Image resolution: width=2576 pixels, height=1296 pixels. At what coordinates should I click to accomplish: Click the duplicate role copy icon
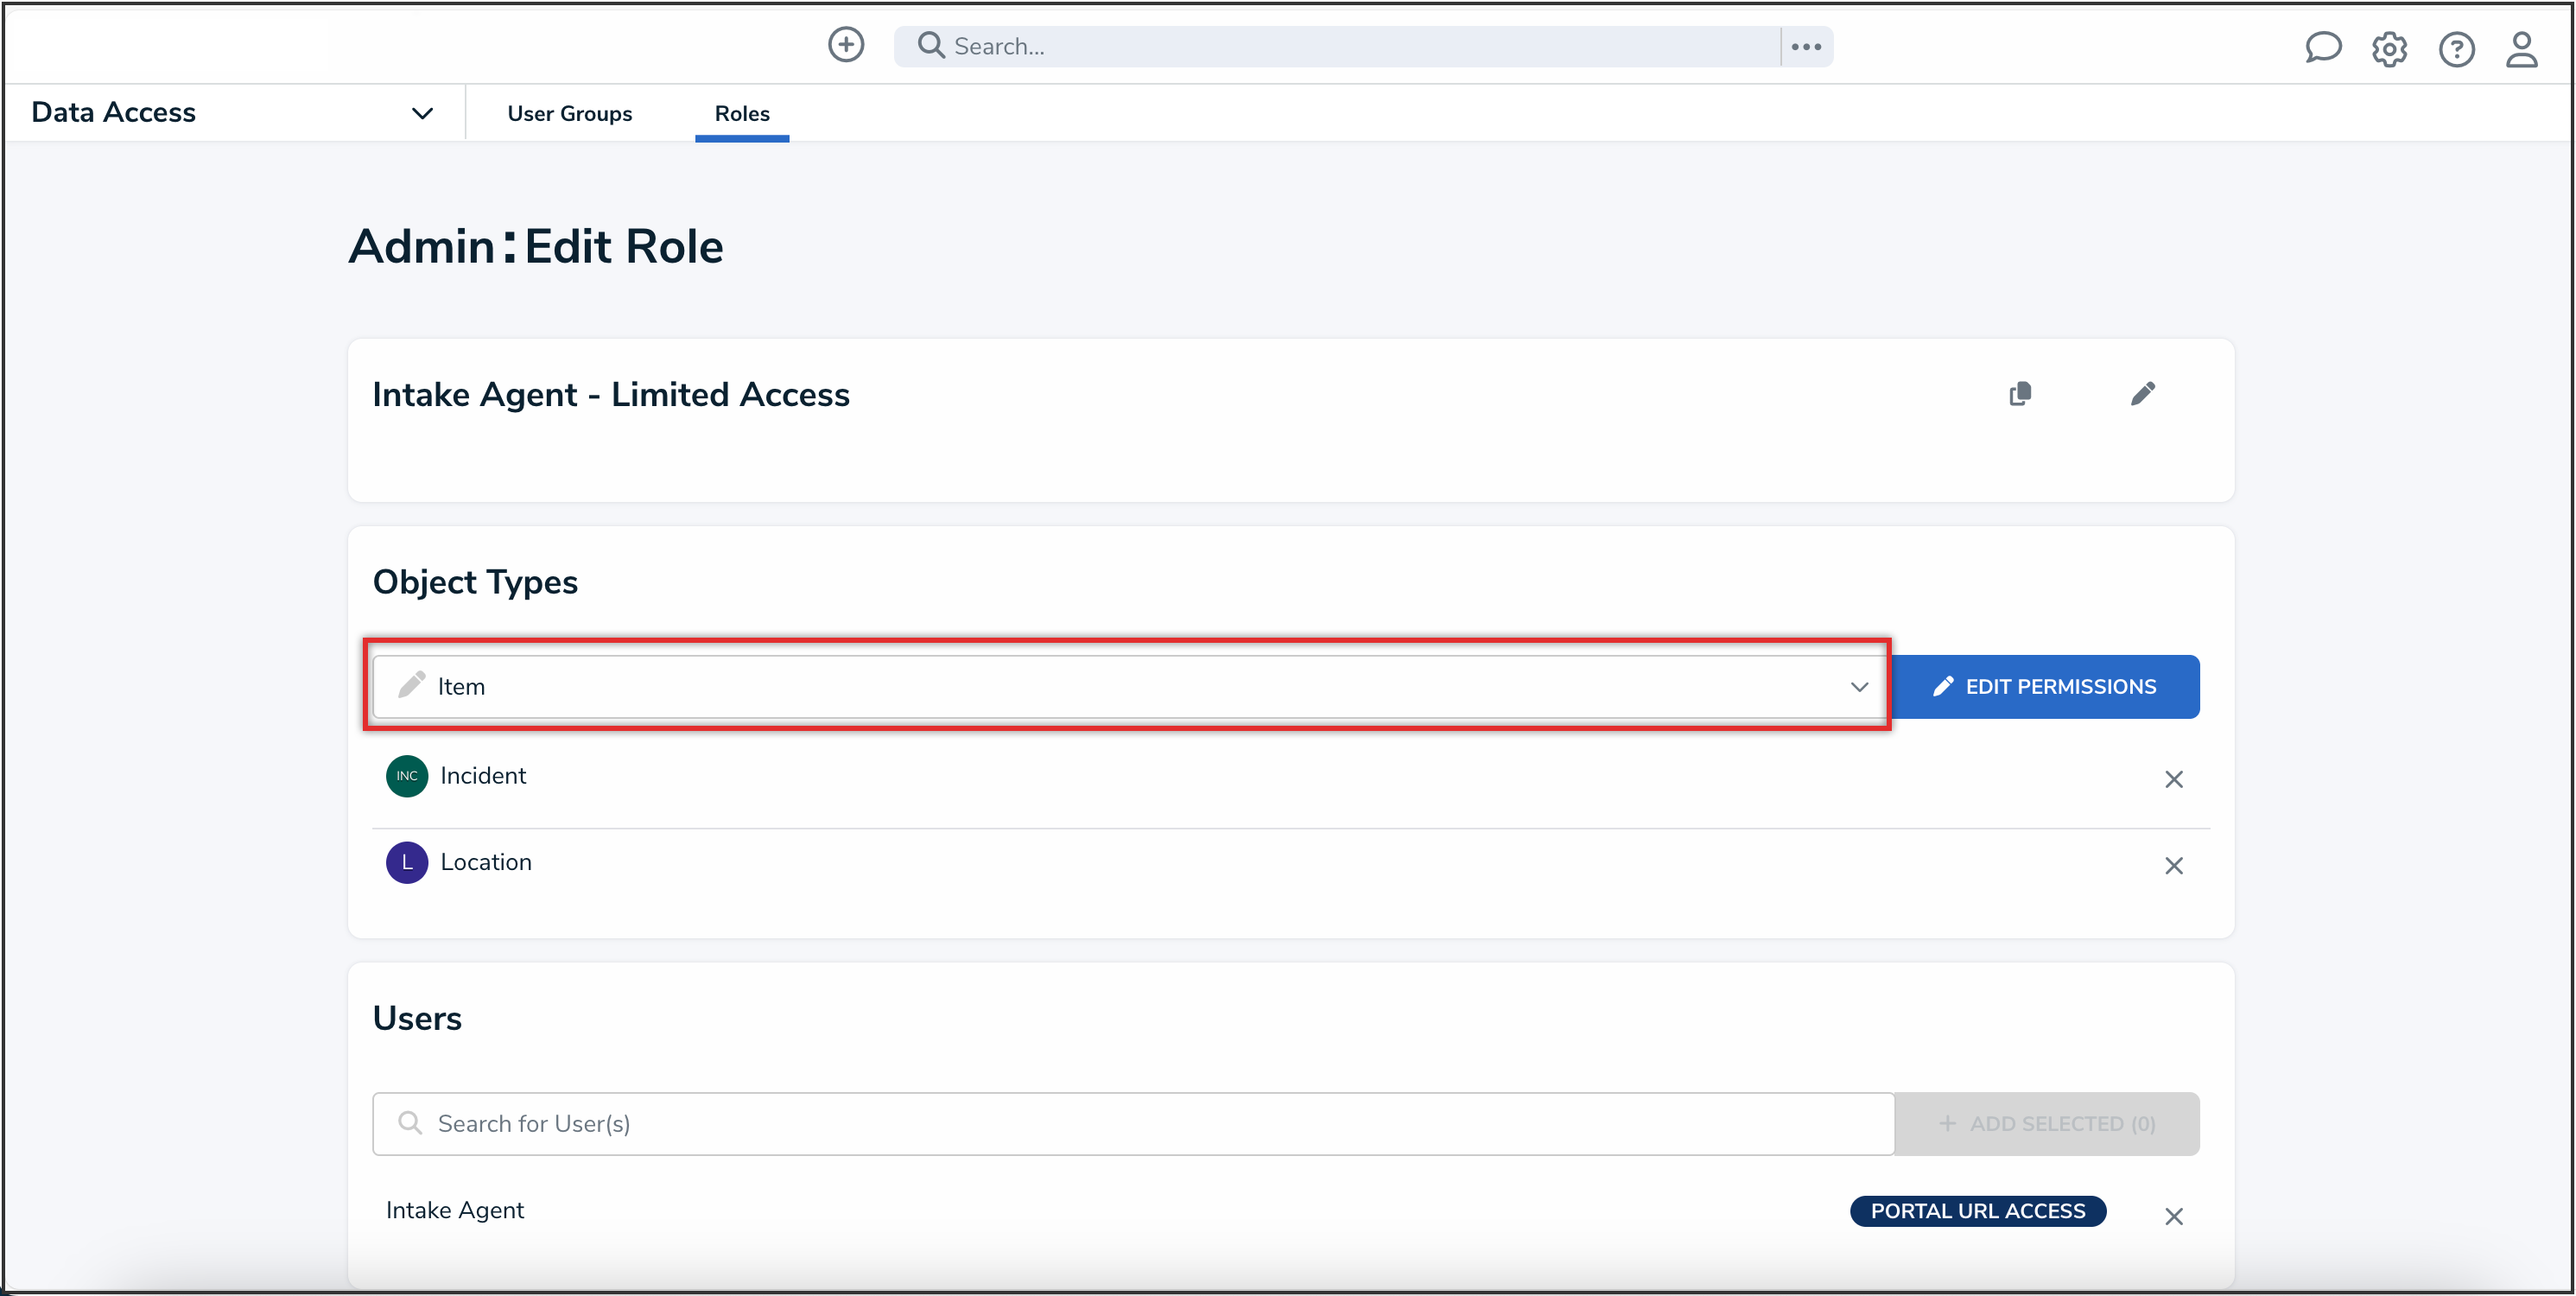coord(2020,394)
